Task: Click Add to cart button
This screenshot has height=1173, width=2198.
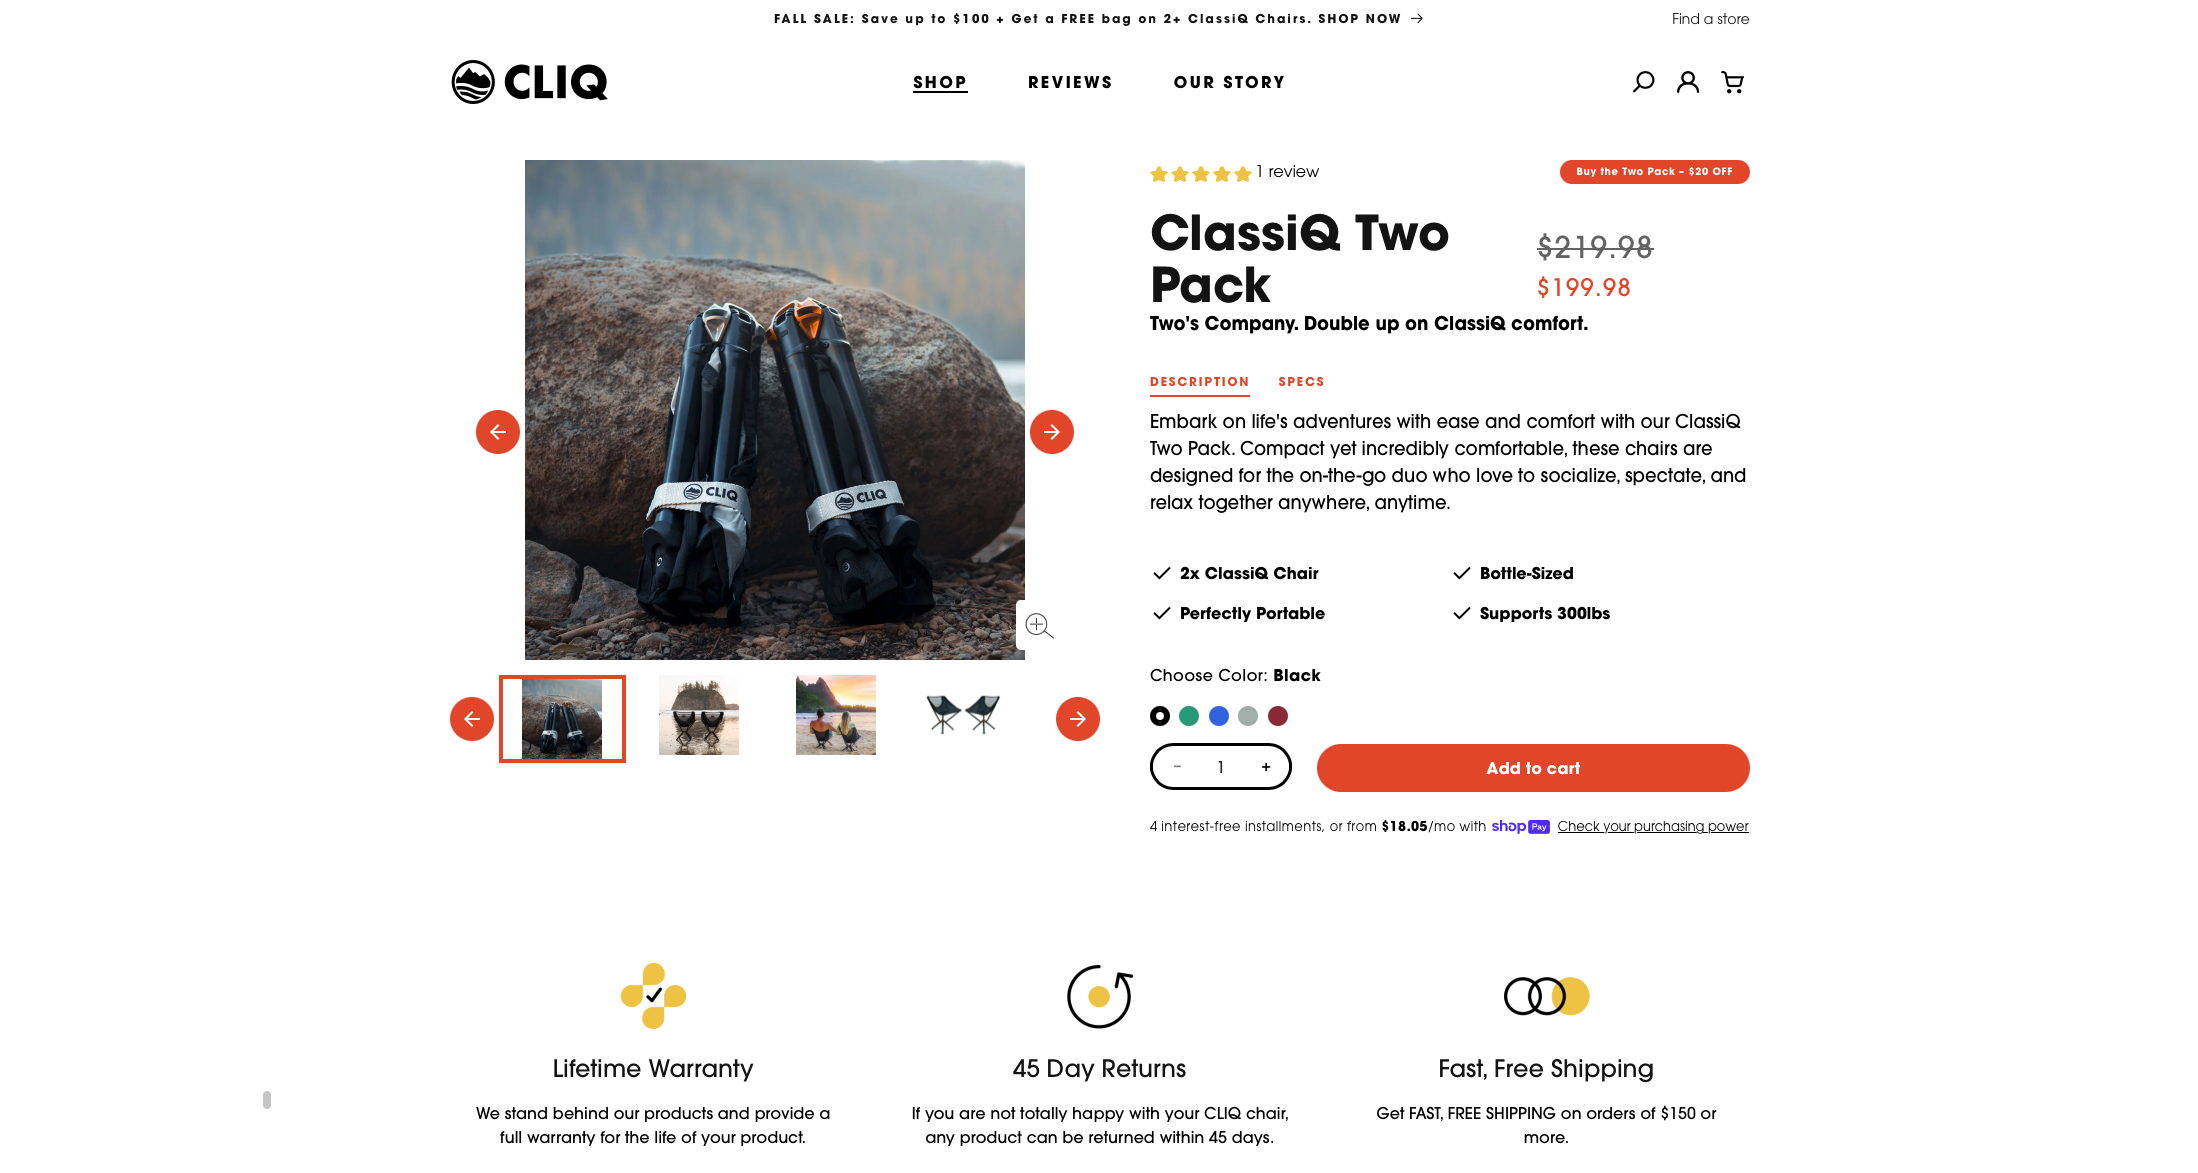Action: tap(1533, 768)
